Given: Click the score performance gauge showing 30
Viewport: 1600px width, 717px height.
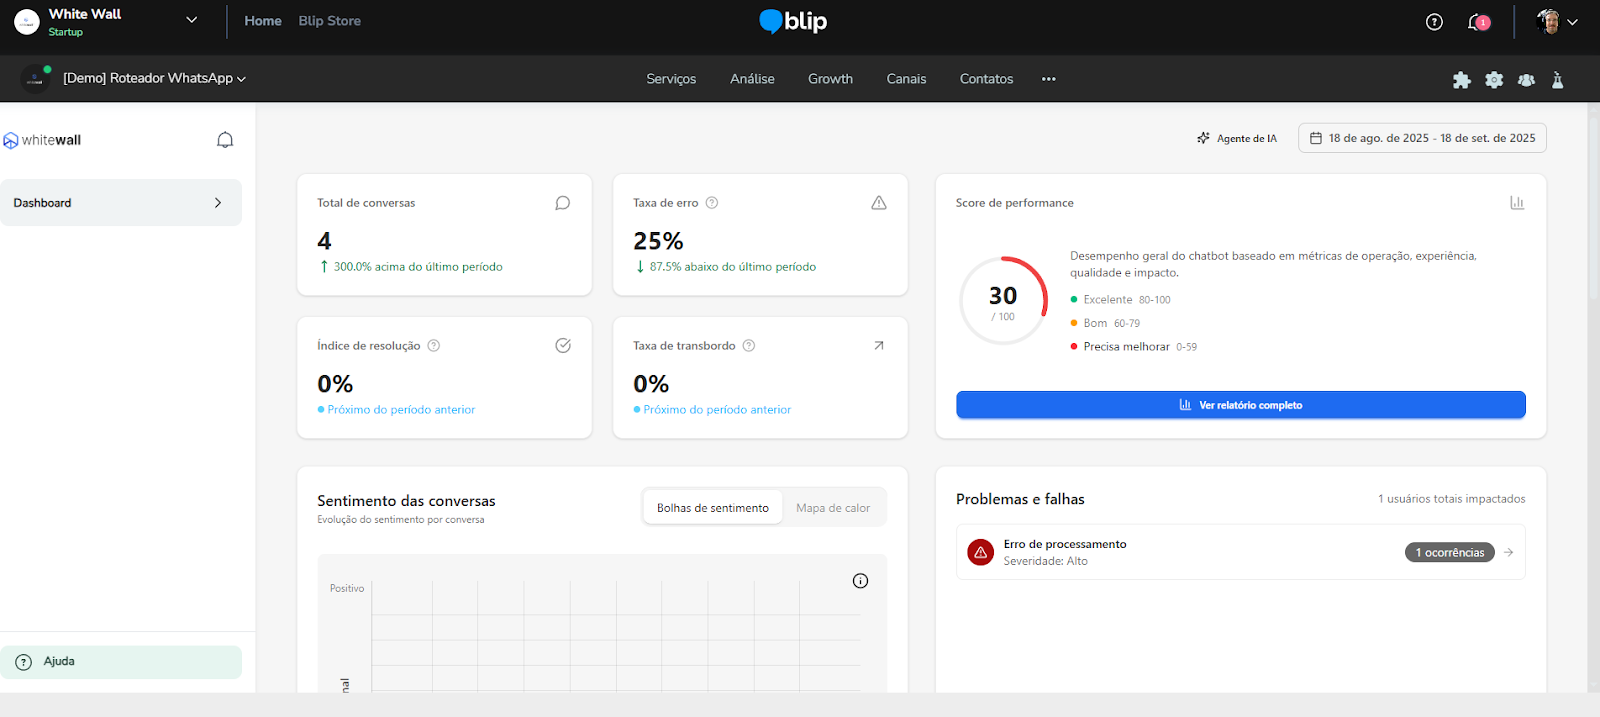Looking at the screenshot, I should pyautogui.click(x=1003, y=301).
